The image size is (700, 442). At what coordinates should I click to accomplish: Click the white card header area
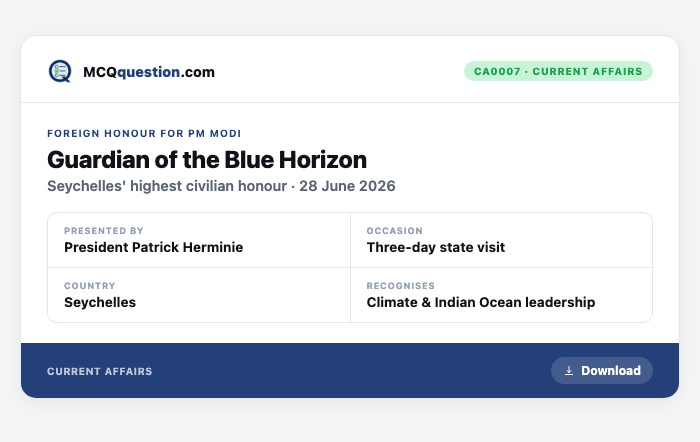tap(350, 70)
